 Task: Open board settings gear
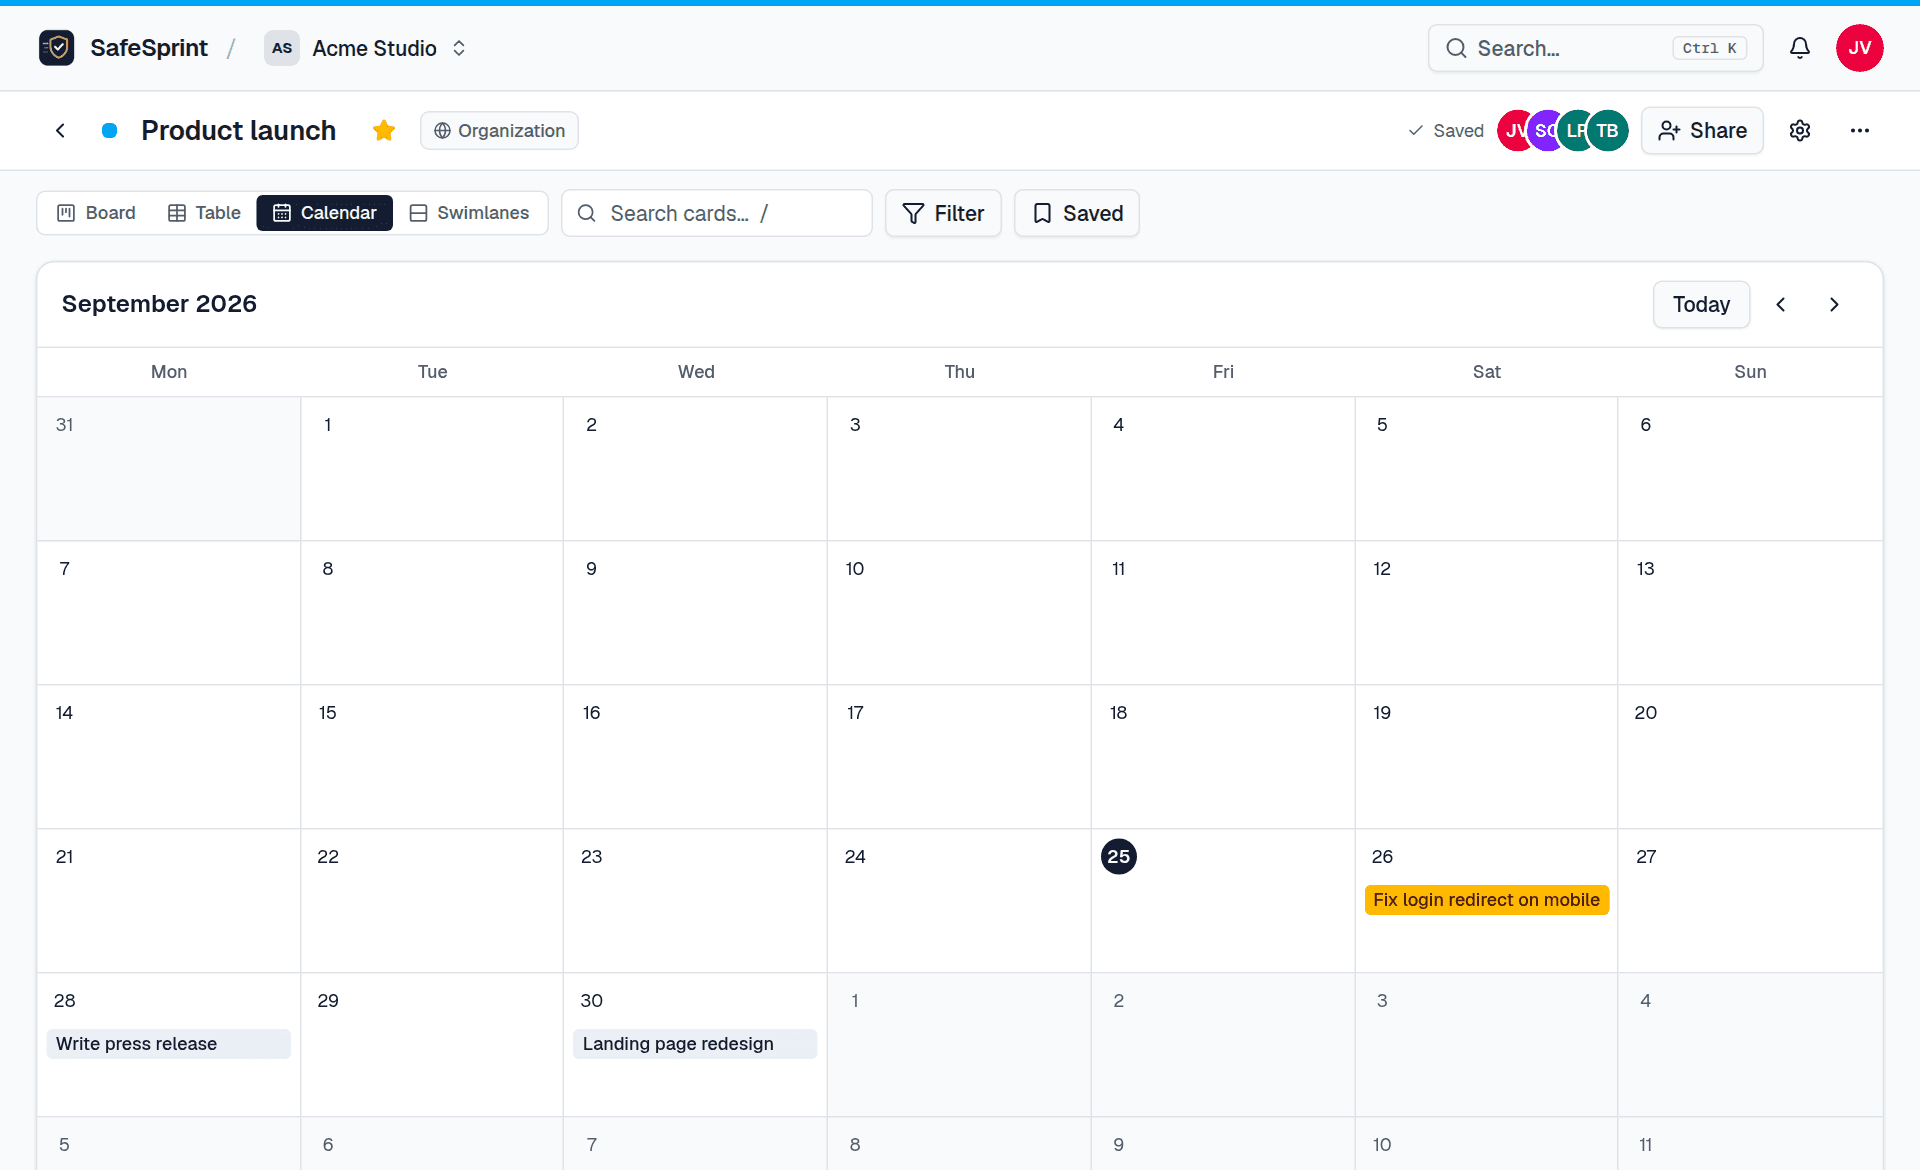[x=1800, y=131]
